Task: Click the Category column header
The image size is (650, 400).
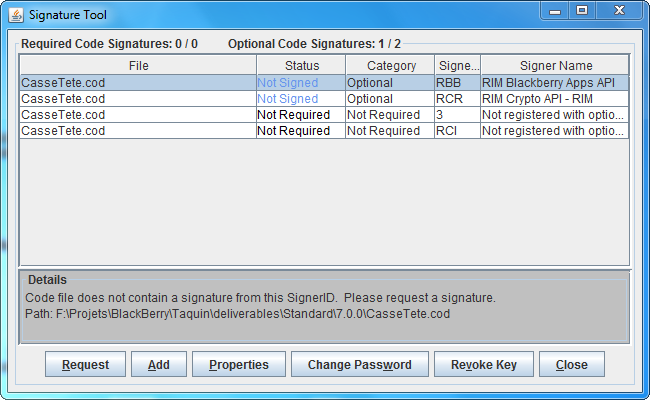Action: coord(390,66)
